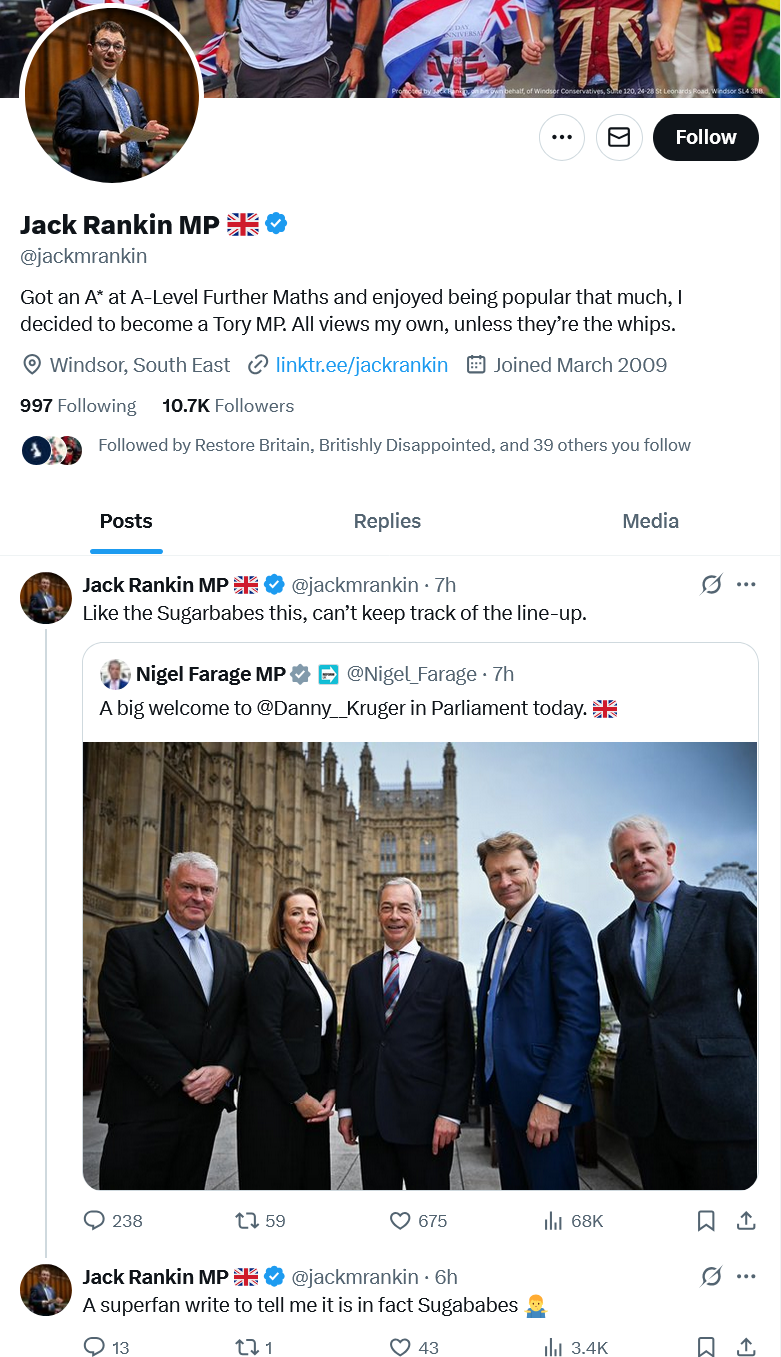Share the Sugarbabes quote post
The image size is (781, 1357).
coord(745,1220)
